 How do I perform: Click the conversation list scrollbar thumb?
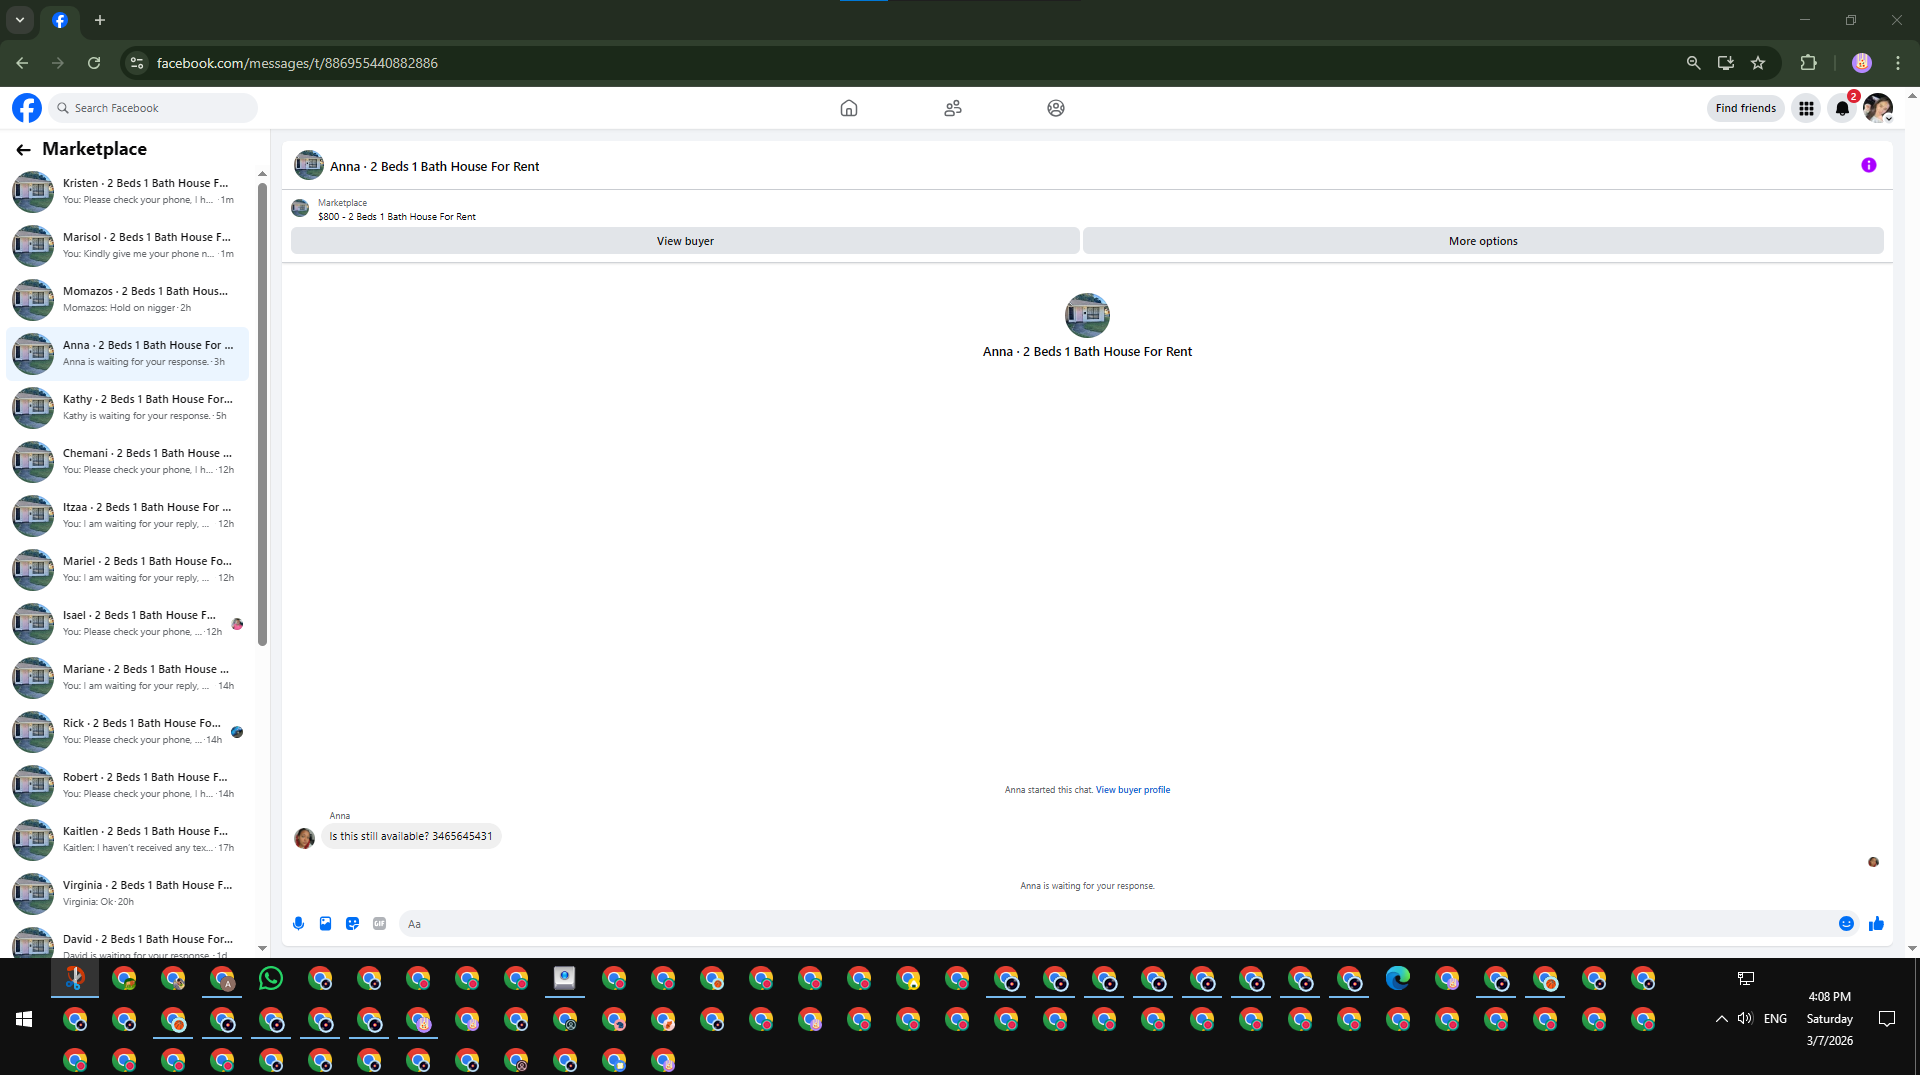[262, 414]
